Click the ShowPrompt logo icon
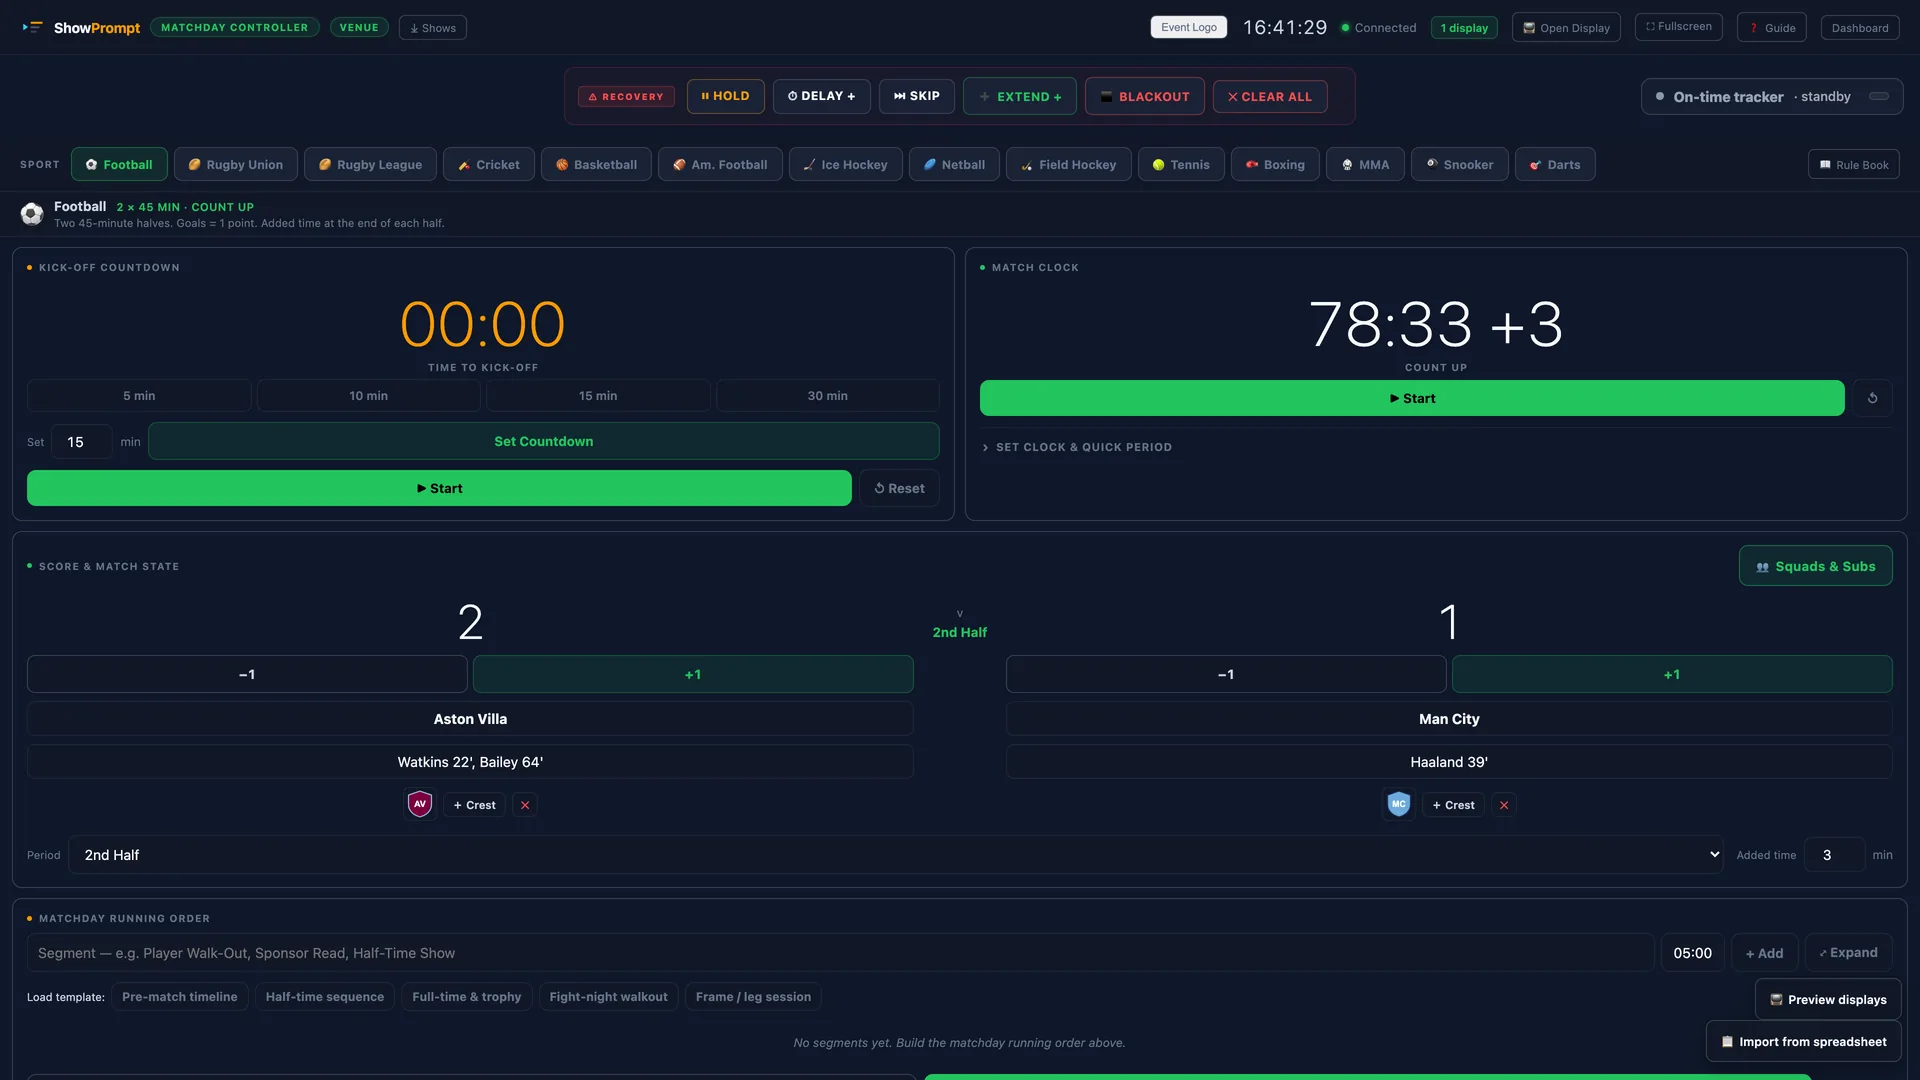Viewport: 1920px width, 1080px height. point(32,27)
